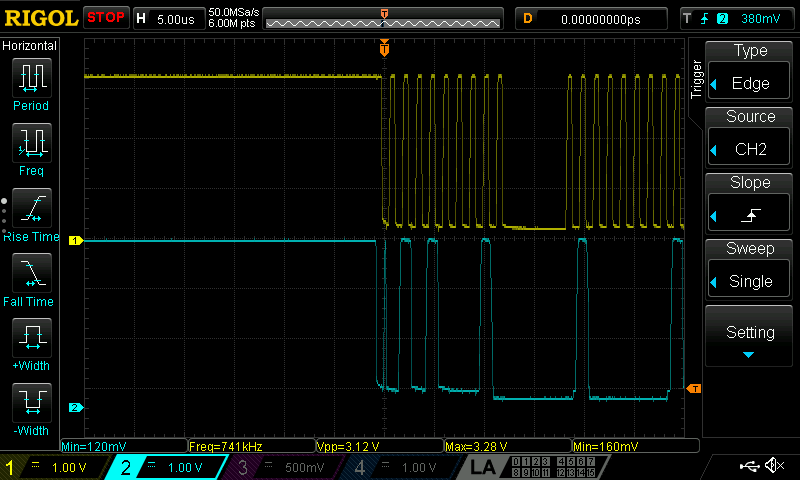The width and height of the screenshot is (800, 480).
Task: Click the 50.0MSa/s sample rate readout
Action: click(x=234, y=12)
